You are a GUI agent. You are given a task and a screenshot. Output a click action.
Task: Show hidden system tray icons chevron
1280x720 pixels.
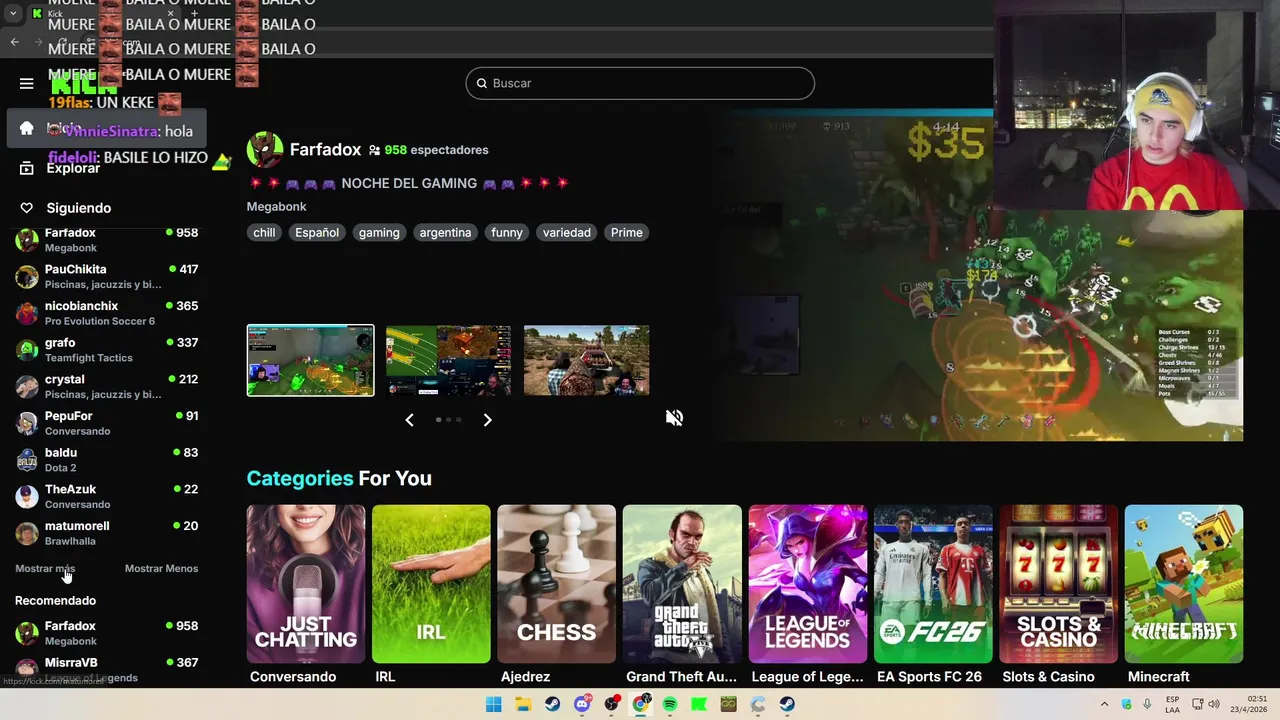click(x=1104, y=704)
